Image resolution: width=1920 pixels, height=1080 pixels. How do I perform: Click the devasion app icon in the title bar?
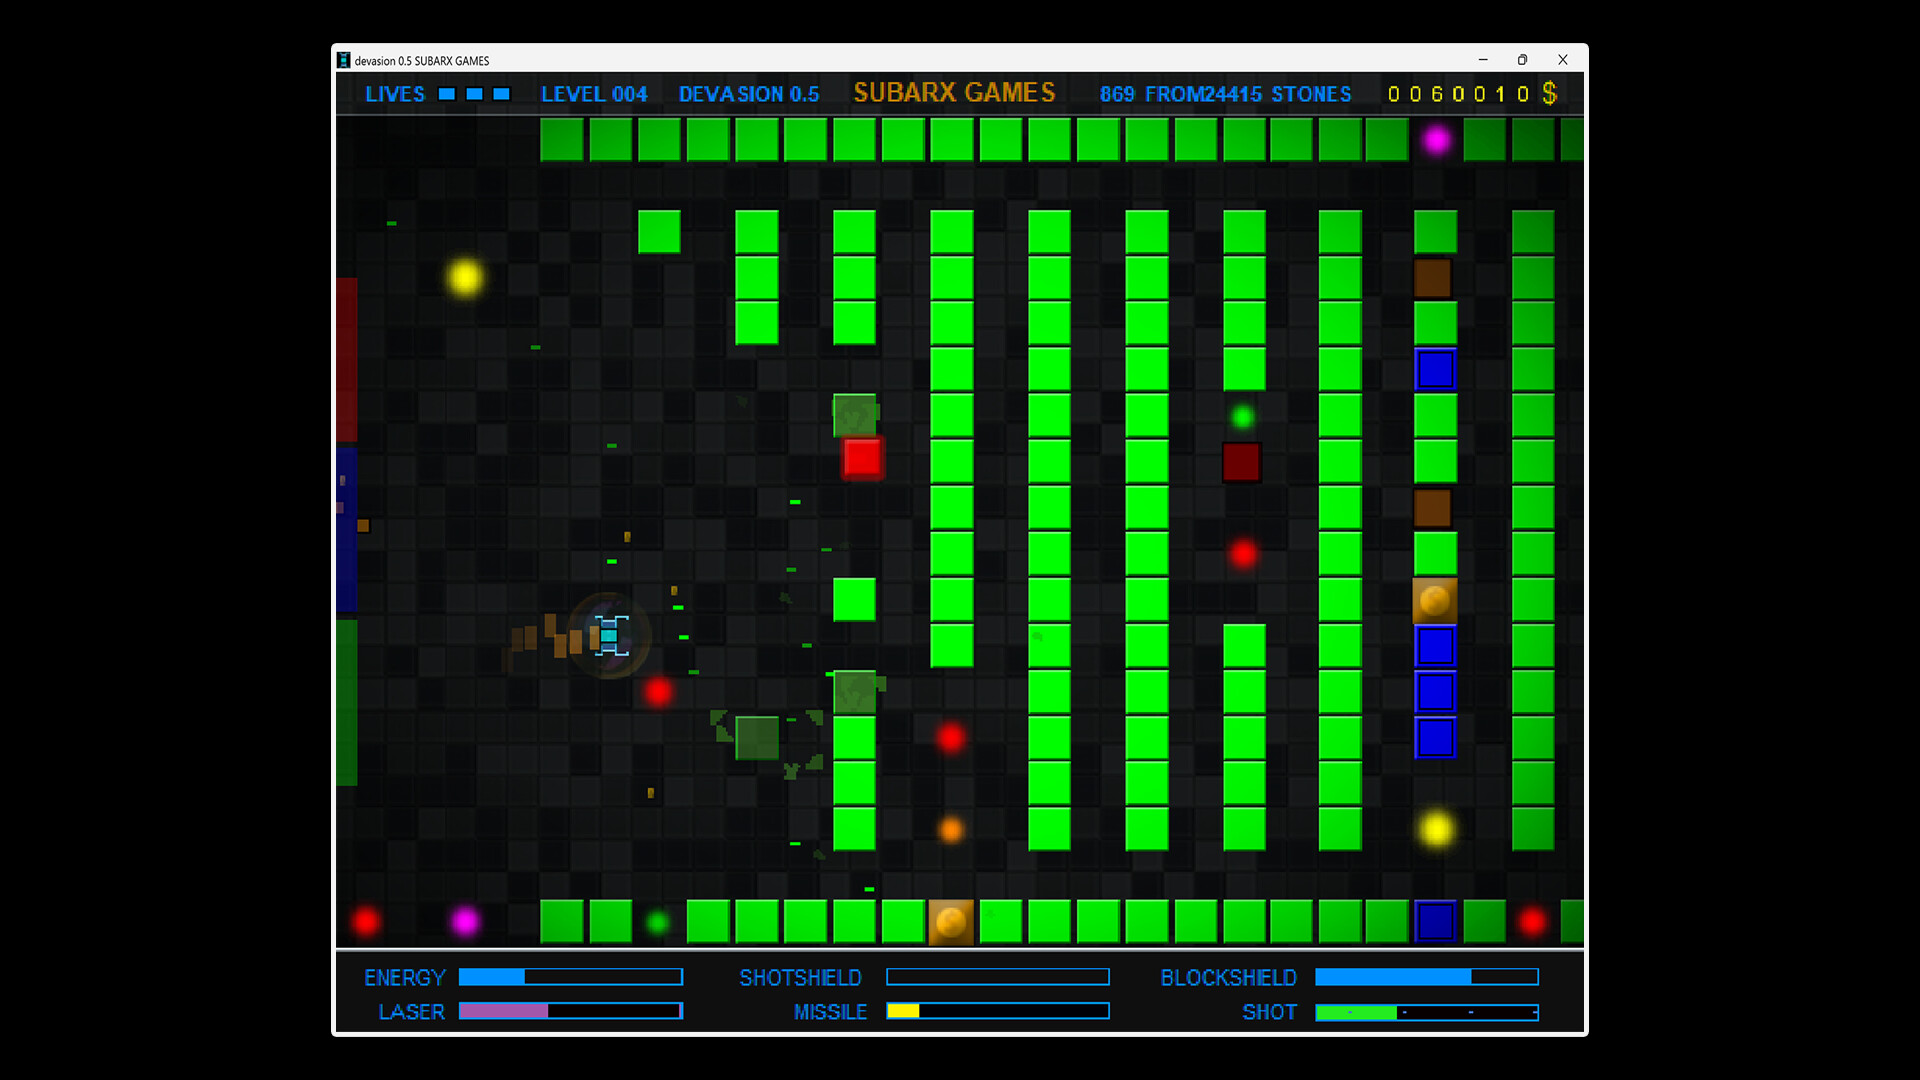point(344,60)
